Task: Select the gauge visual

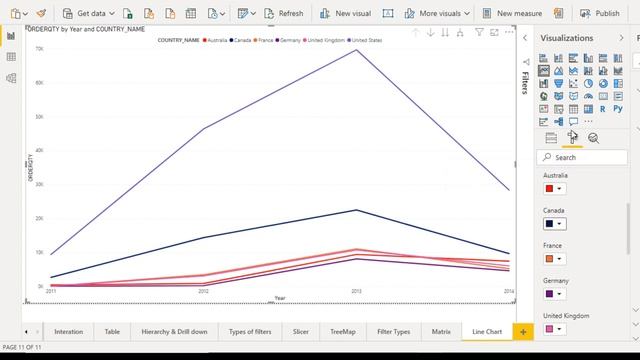Action: point(588,96)
